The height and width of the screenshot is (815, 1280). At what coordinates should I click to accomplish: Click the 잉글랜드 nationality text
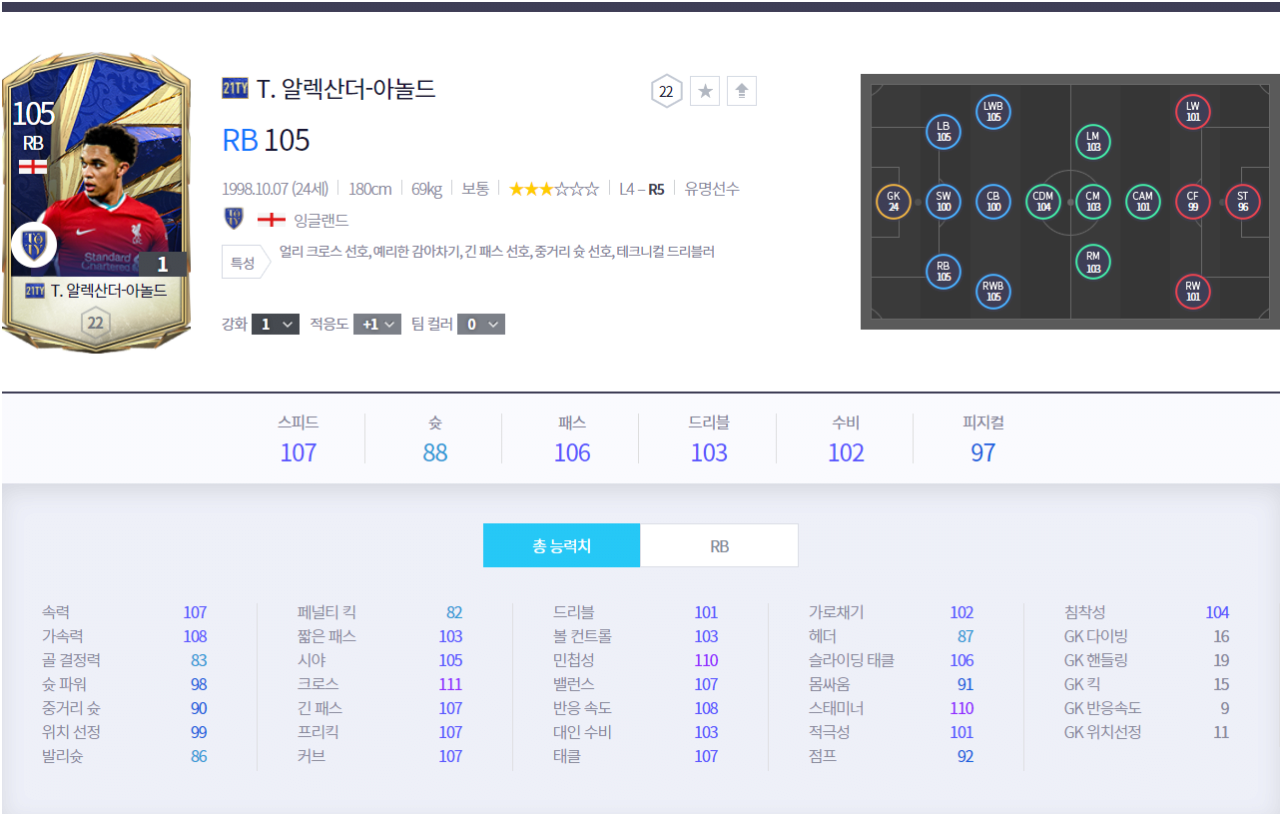321,220
